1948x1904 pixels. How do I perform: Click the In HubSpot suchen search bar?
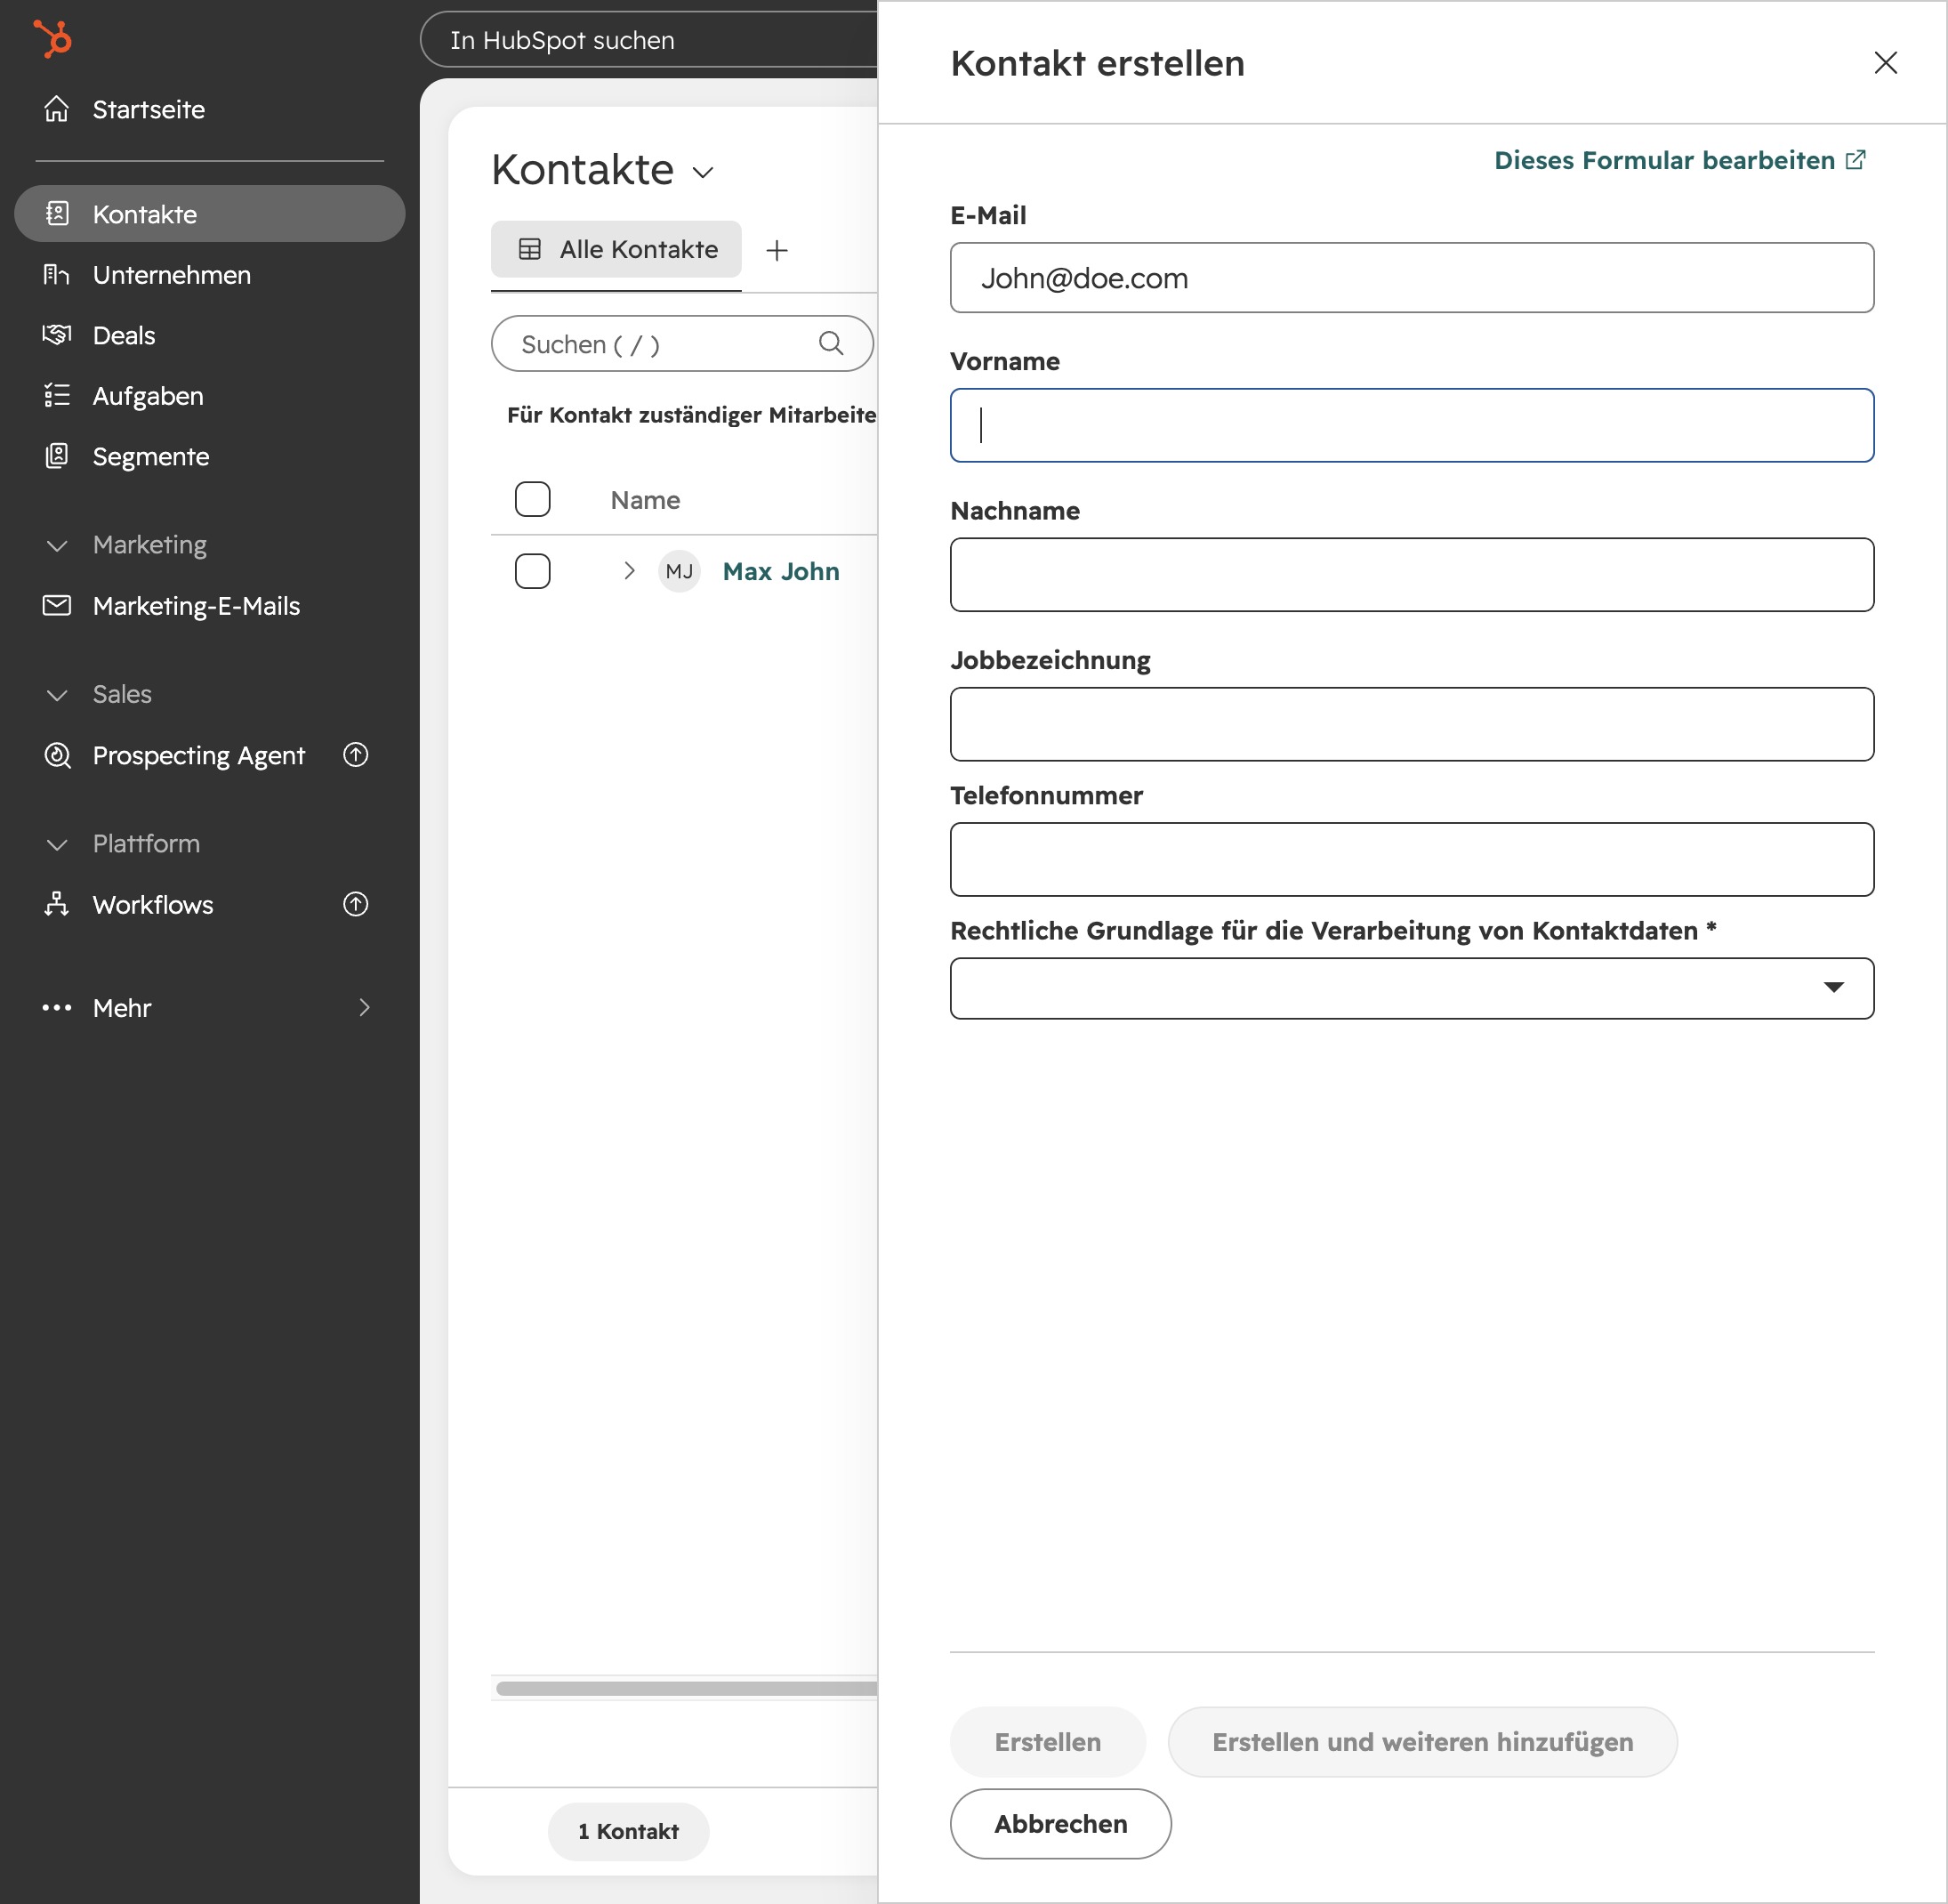(648, 40)
